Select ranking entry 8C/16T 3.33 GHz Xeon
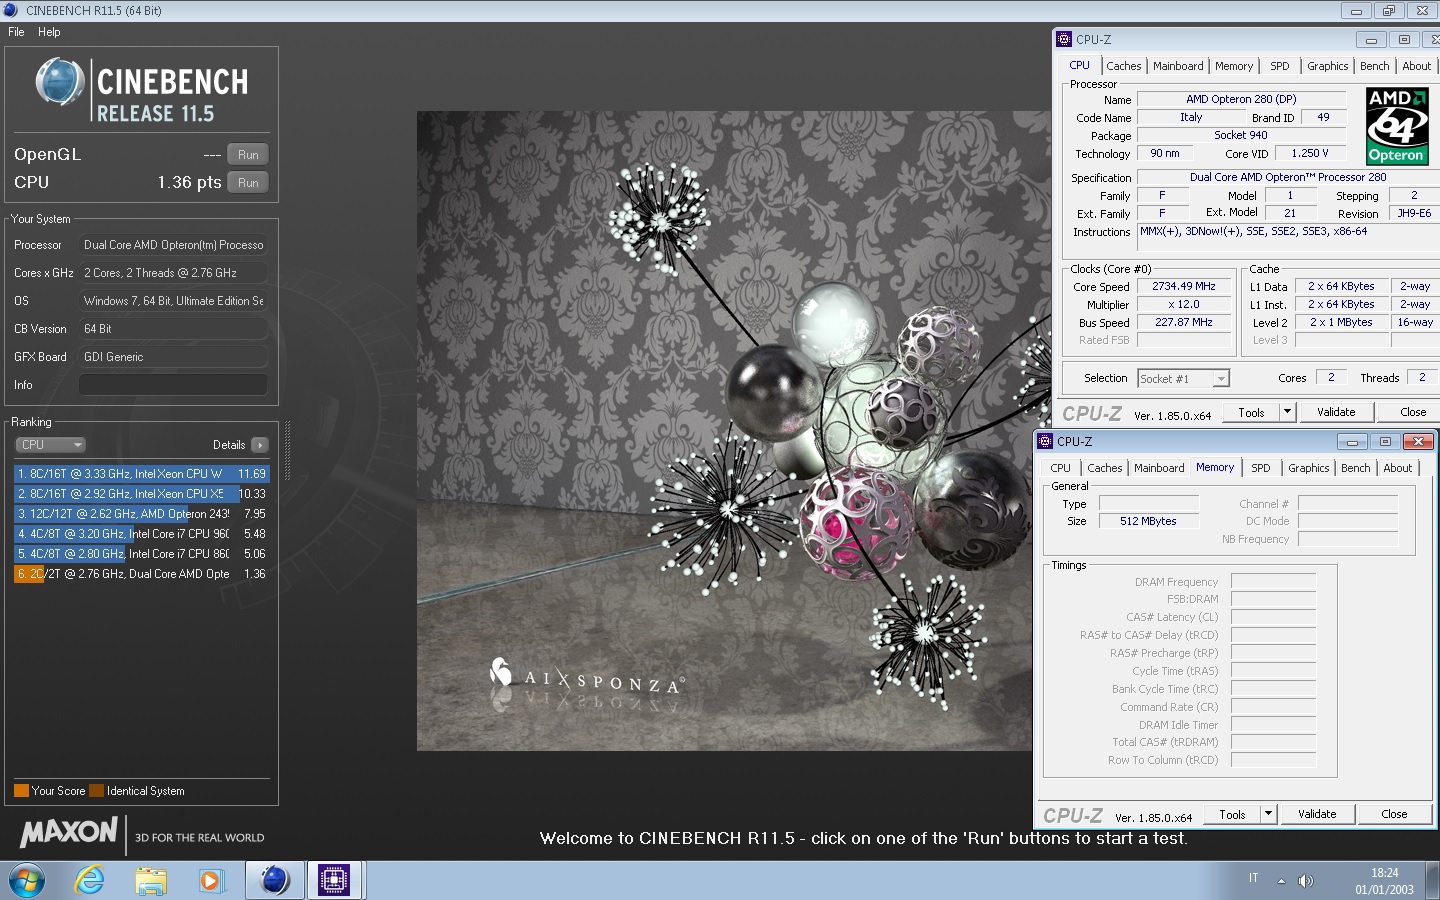Image resolution: width=1440 pixels, height=900 pixels. pos(141,474)
